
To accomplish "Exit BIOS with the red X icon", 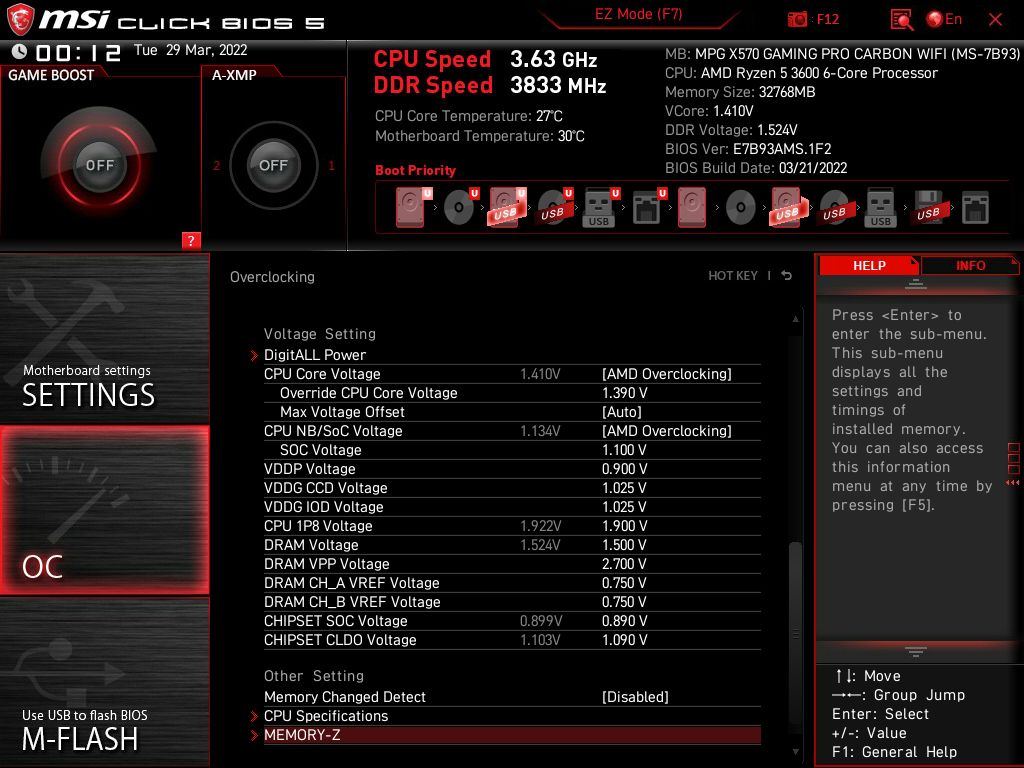I will [x=995, y=20].
